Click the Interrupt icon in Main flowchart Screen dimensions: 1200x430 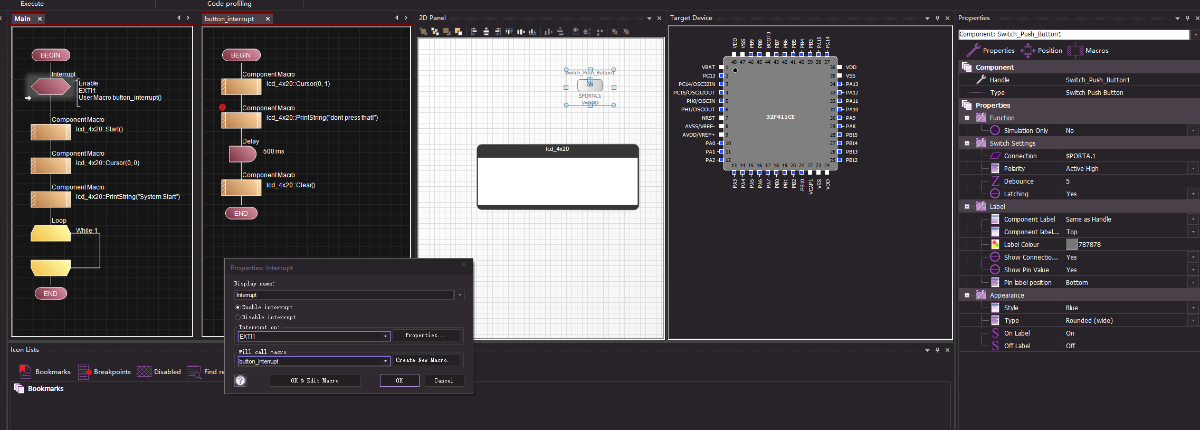[49, 89]
